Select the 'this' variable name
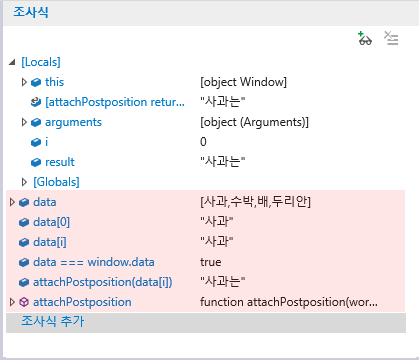Viewport: 419px width, 360px height. 54,82
